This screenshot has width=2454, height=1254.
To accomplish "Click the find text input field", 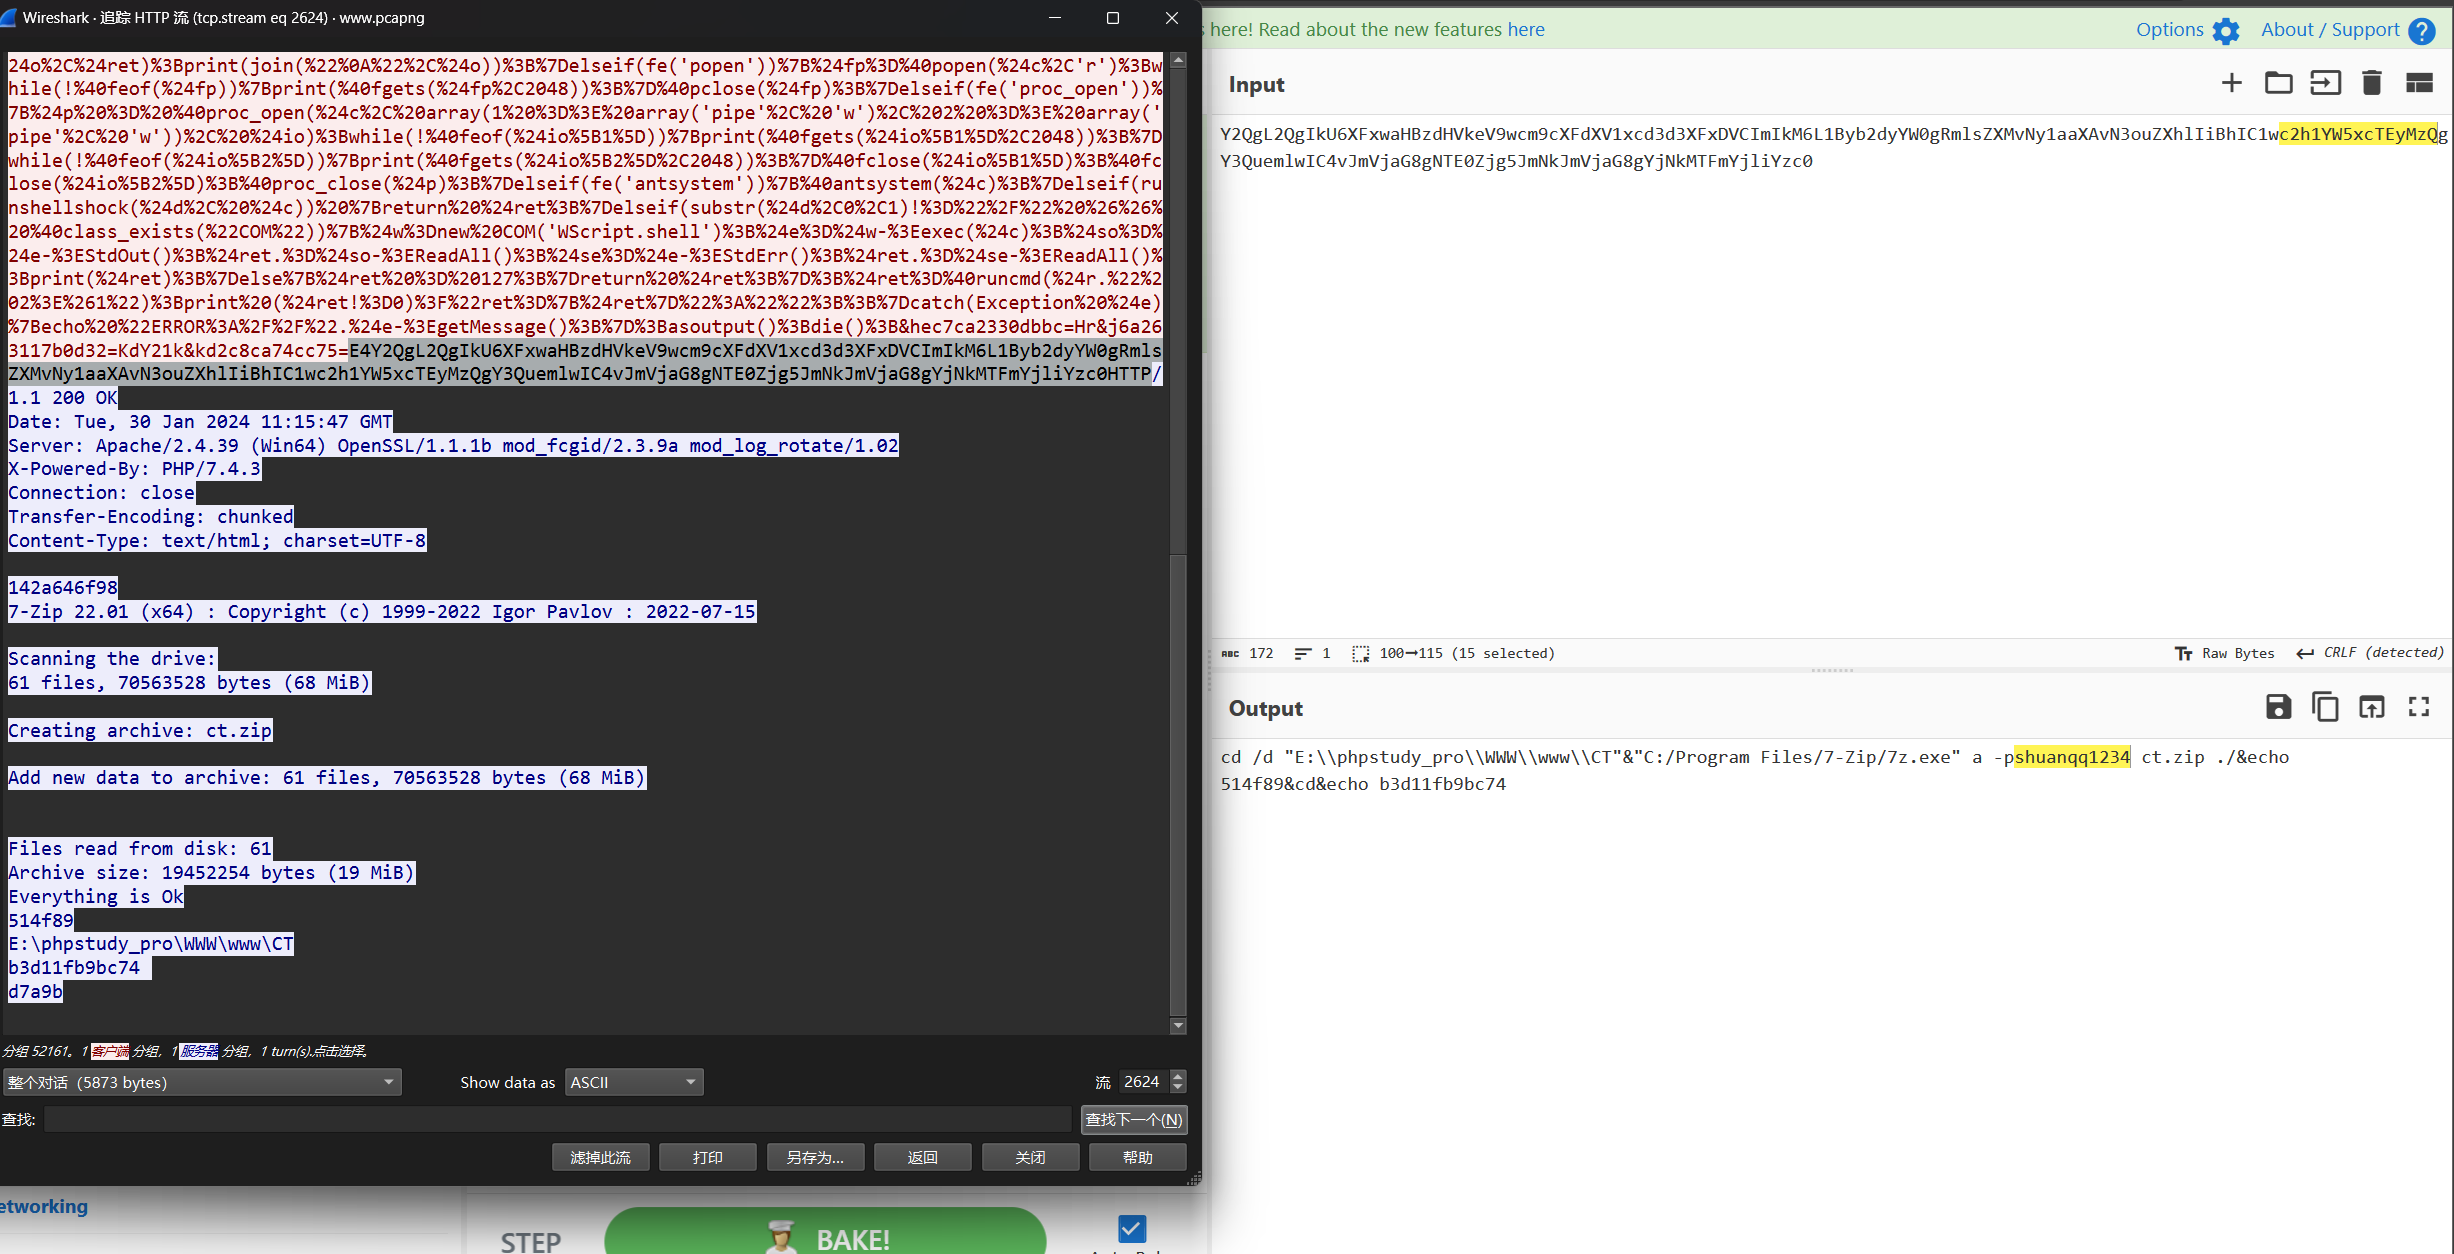I will point(558,1119).
